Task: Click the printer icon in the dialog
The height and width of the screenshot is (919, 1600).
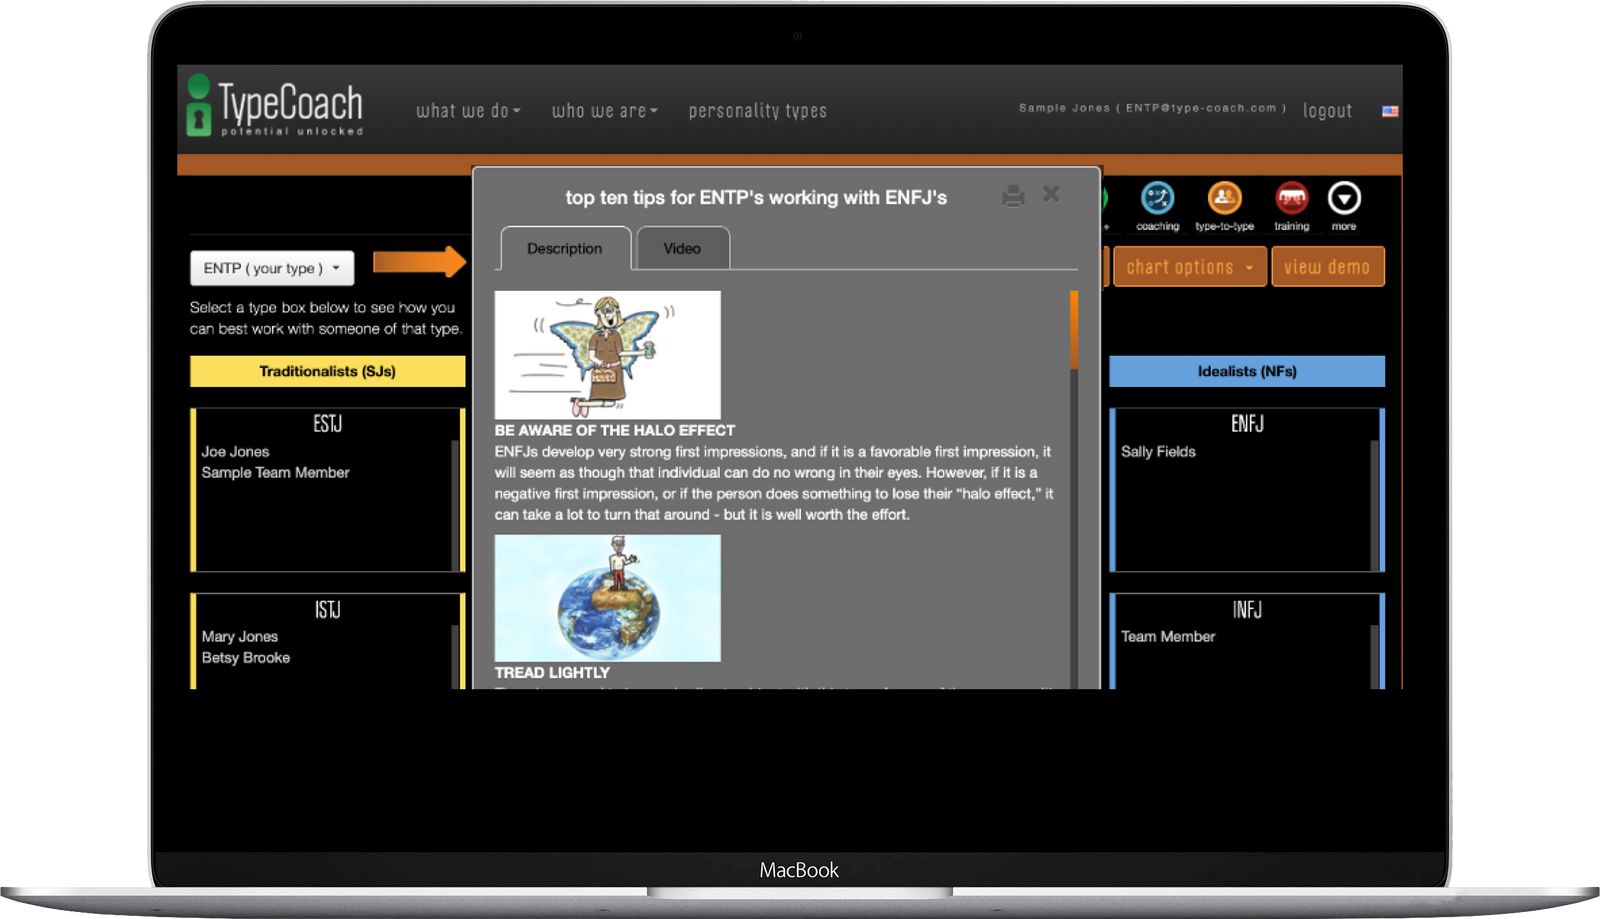Action: click(x=1013, y=196)
